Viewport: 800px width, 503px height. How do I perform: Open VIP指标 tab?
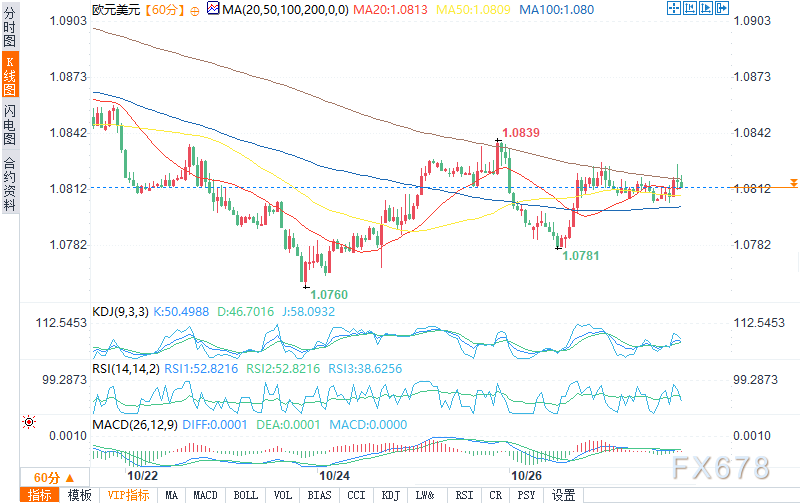point(129,495)
